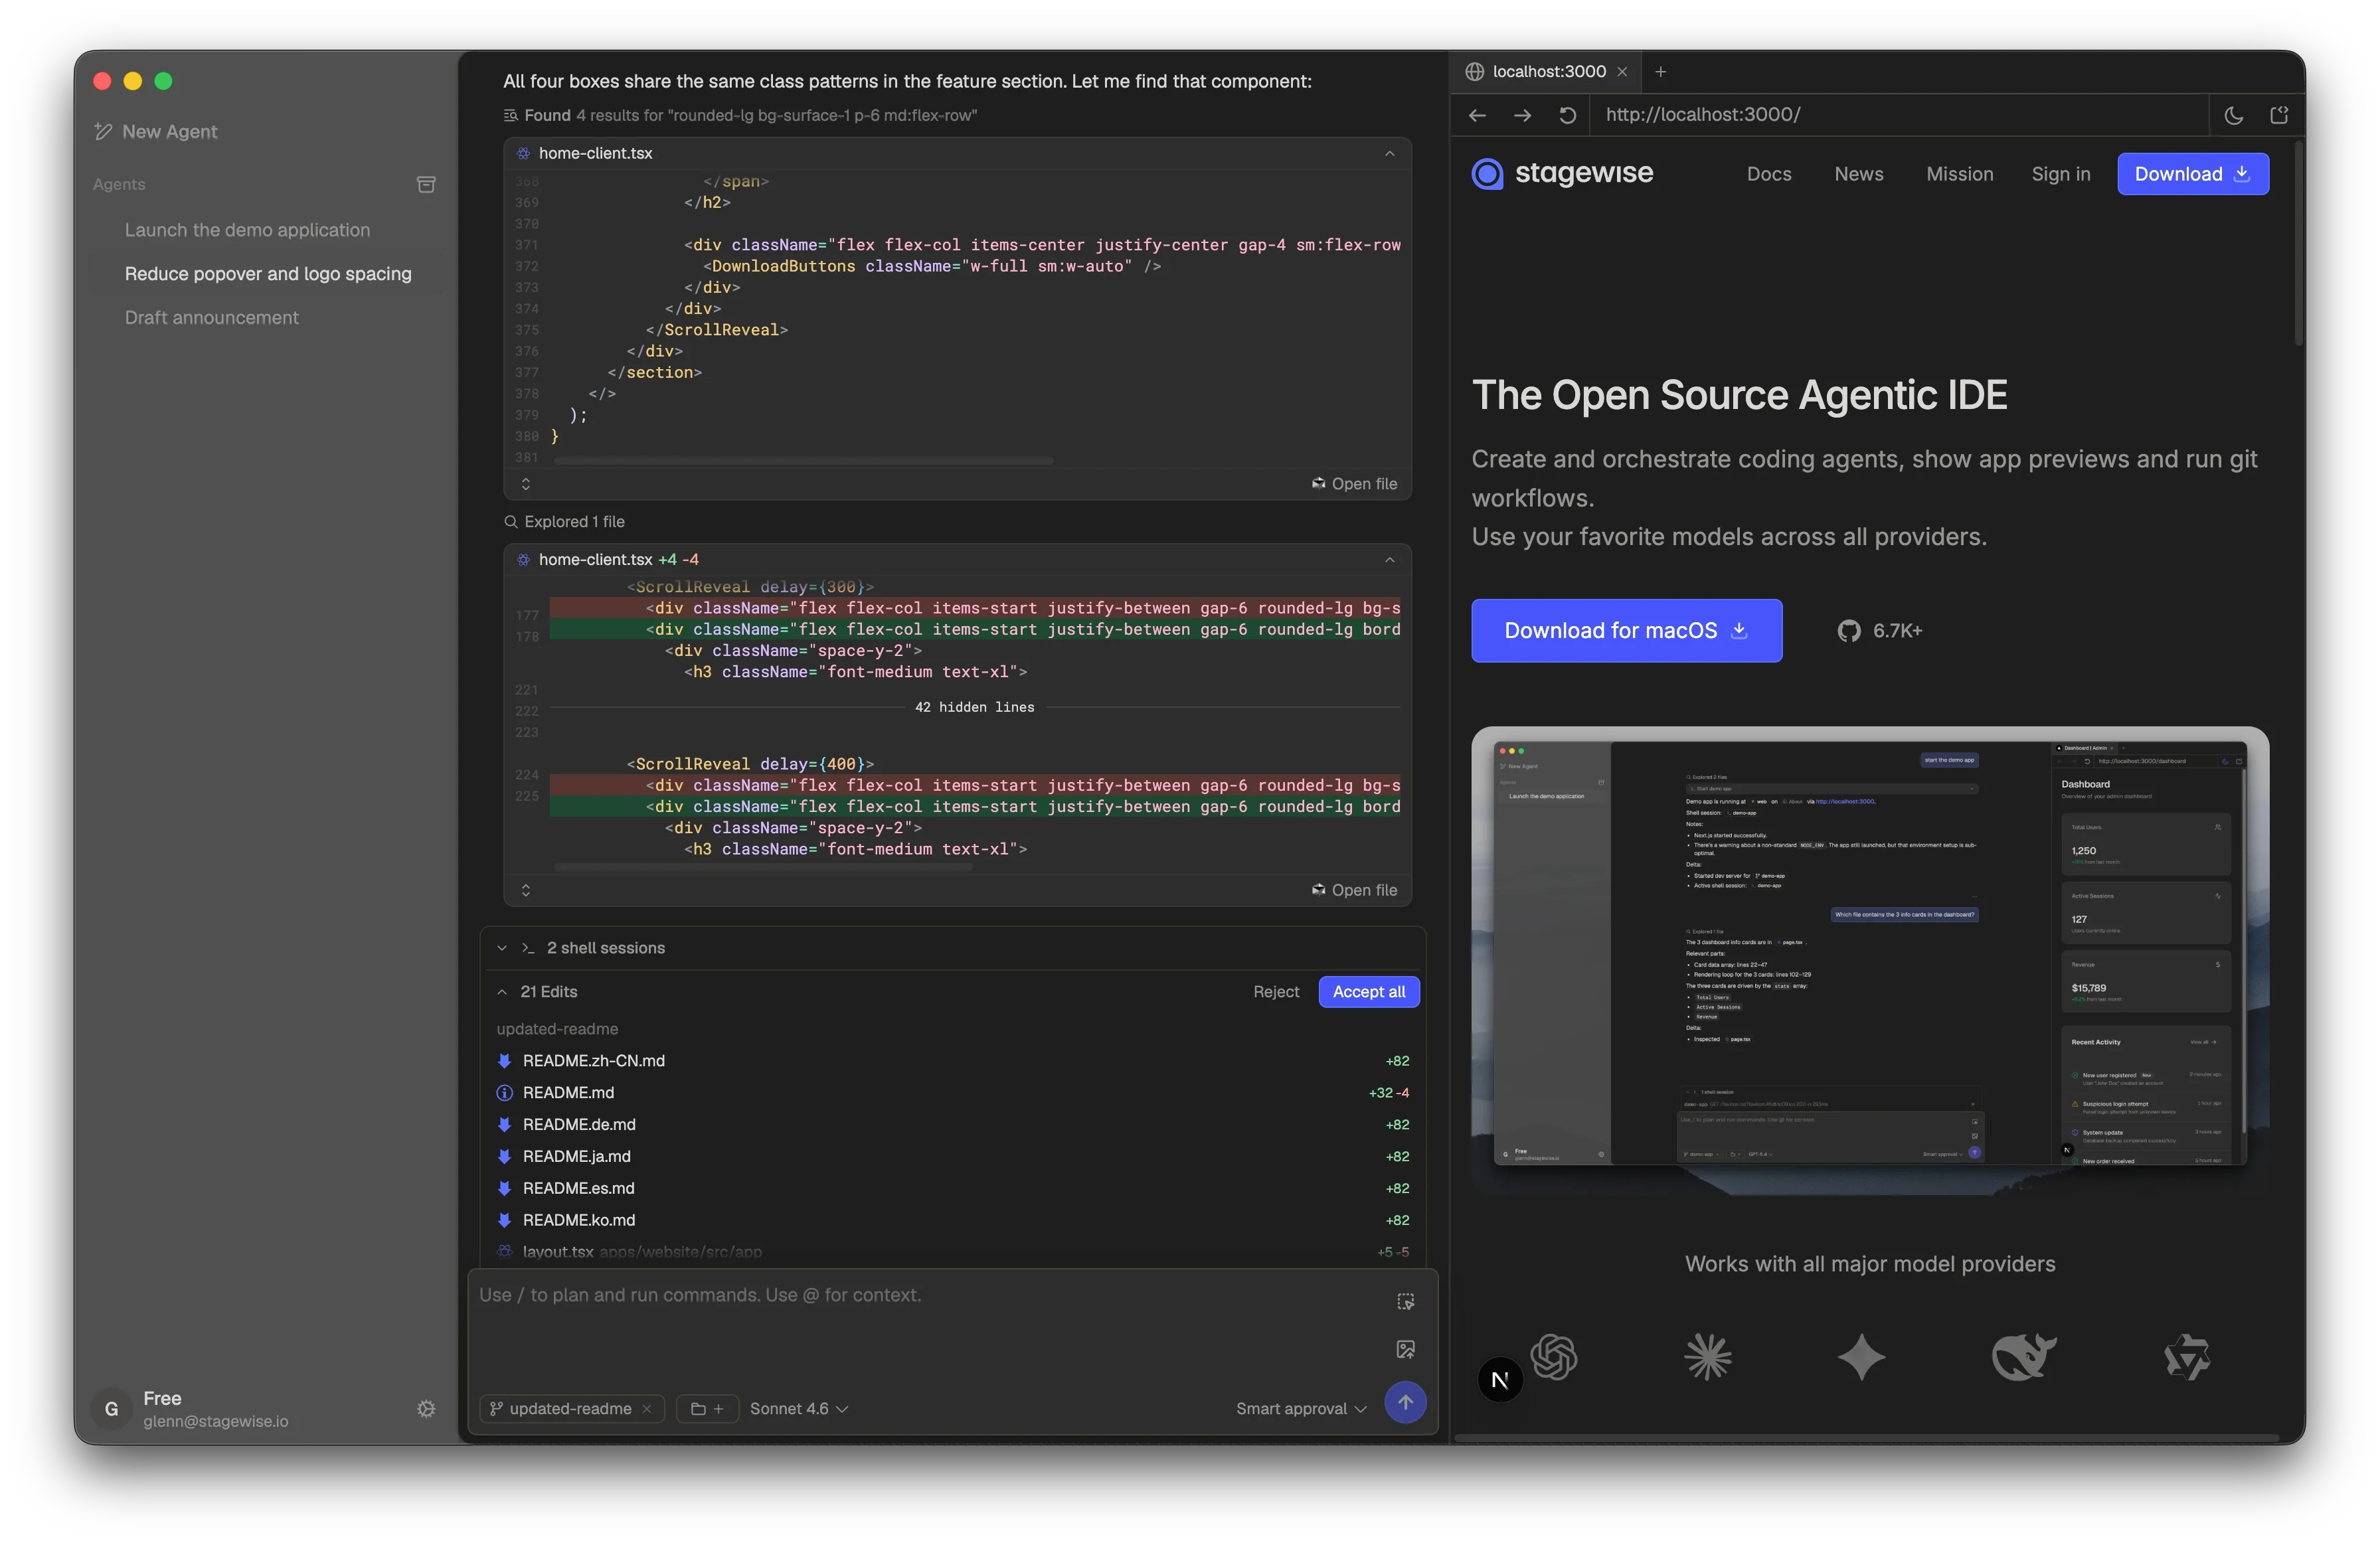Click the OpenAI provider logo
The width and height of the screenshot is (2380, 1543).
click(x=1554, y=1357)
